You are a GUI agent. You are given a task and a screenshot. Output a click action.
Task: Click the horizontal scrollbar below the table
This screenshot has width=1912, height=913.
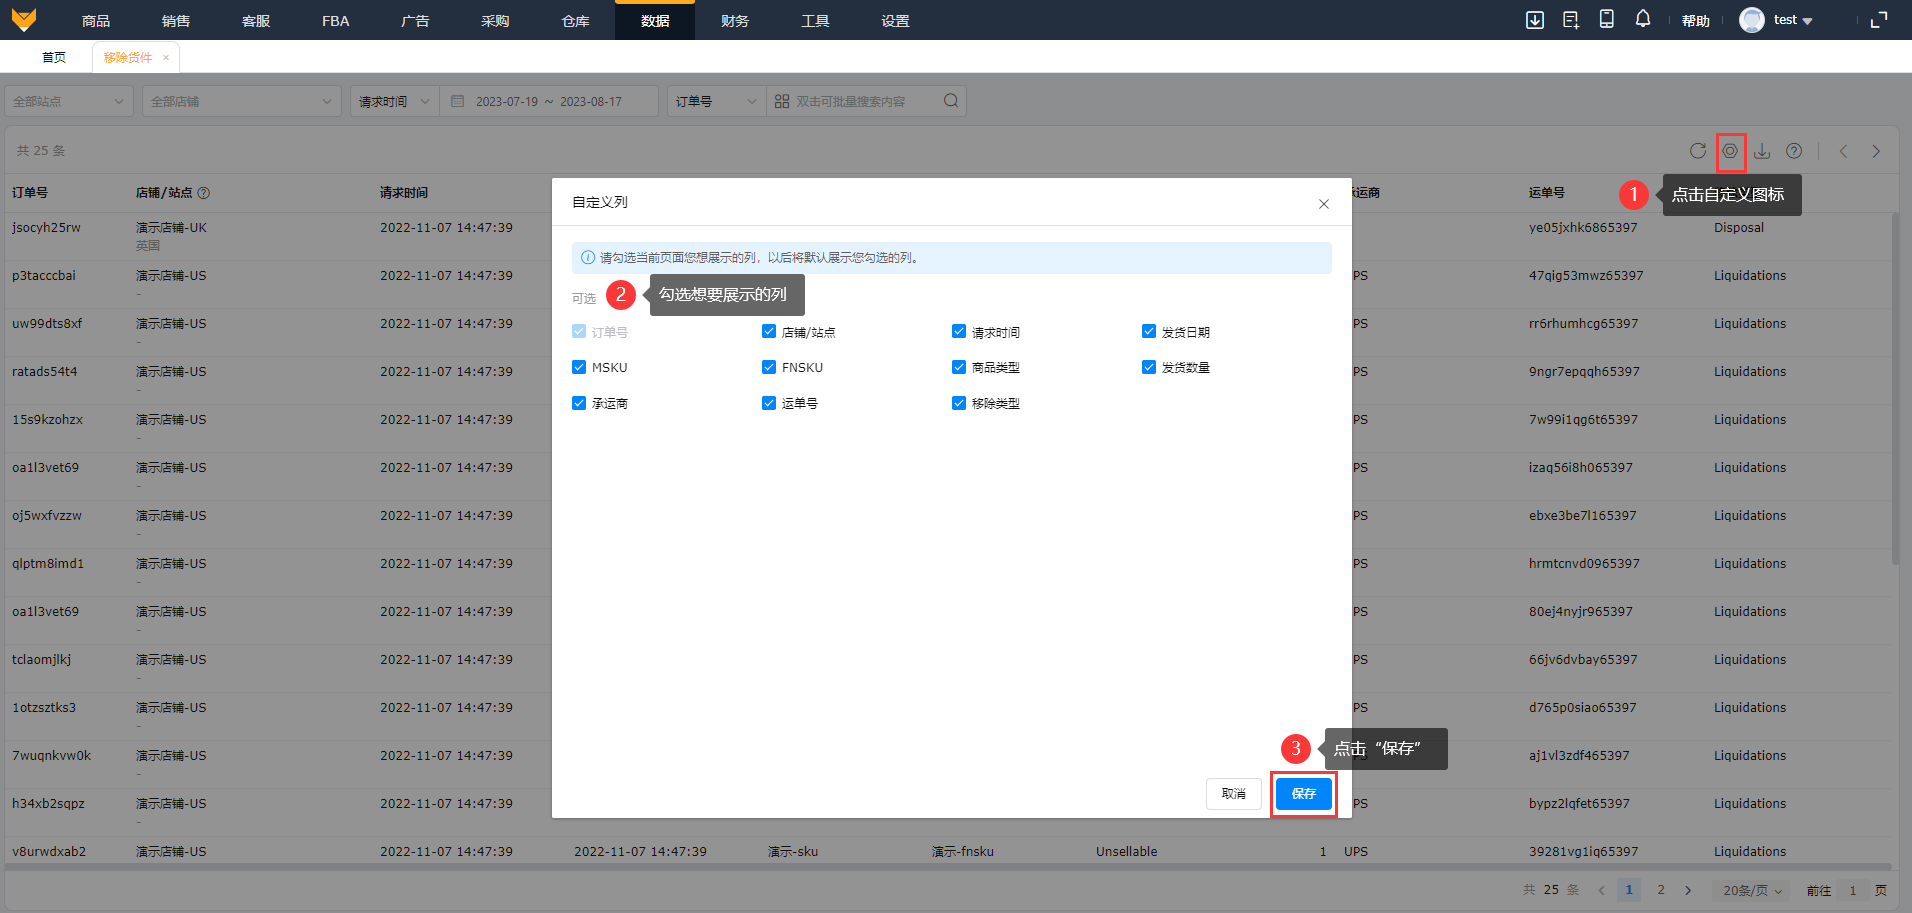coord(948,867)
